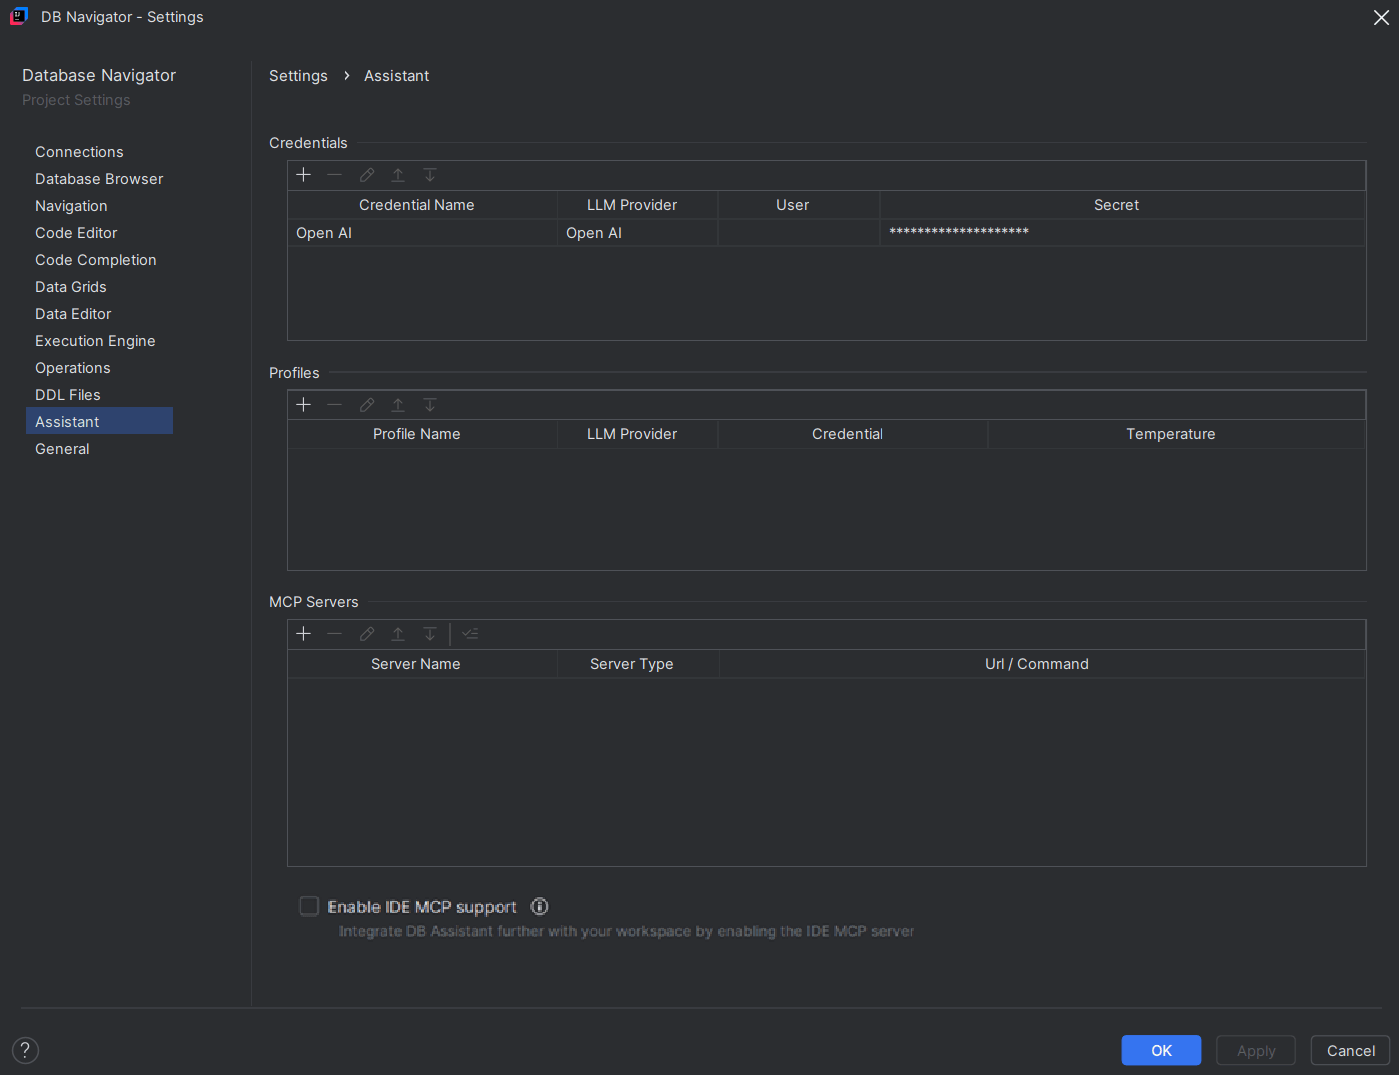
Task: Remove MCP server using minus icon
Action: (x=335, y=634)
